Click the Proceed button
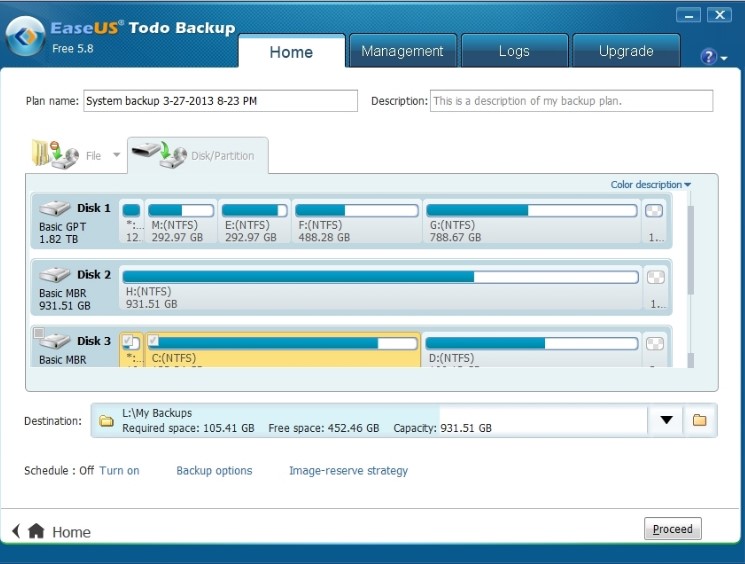The width and height of the screenshot is (745, 564). click(x=672, y=528)
